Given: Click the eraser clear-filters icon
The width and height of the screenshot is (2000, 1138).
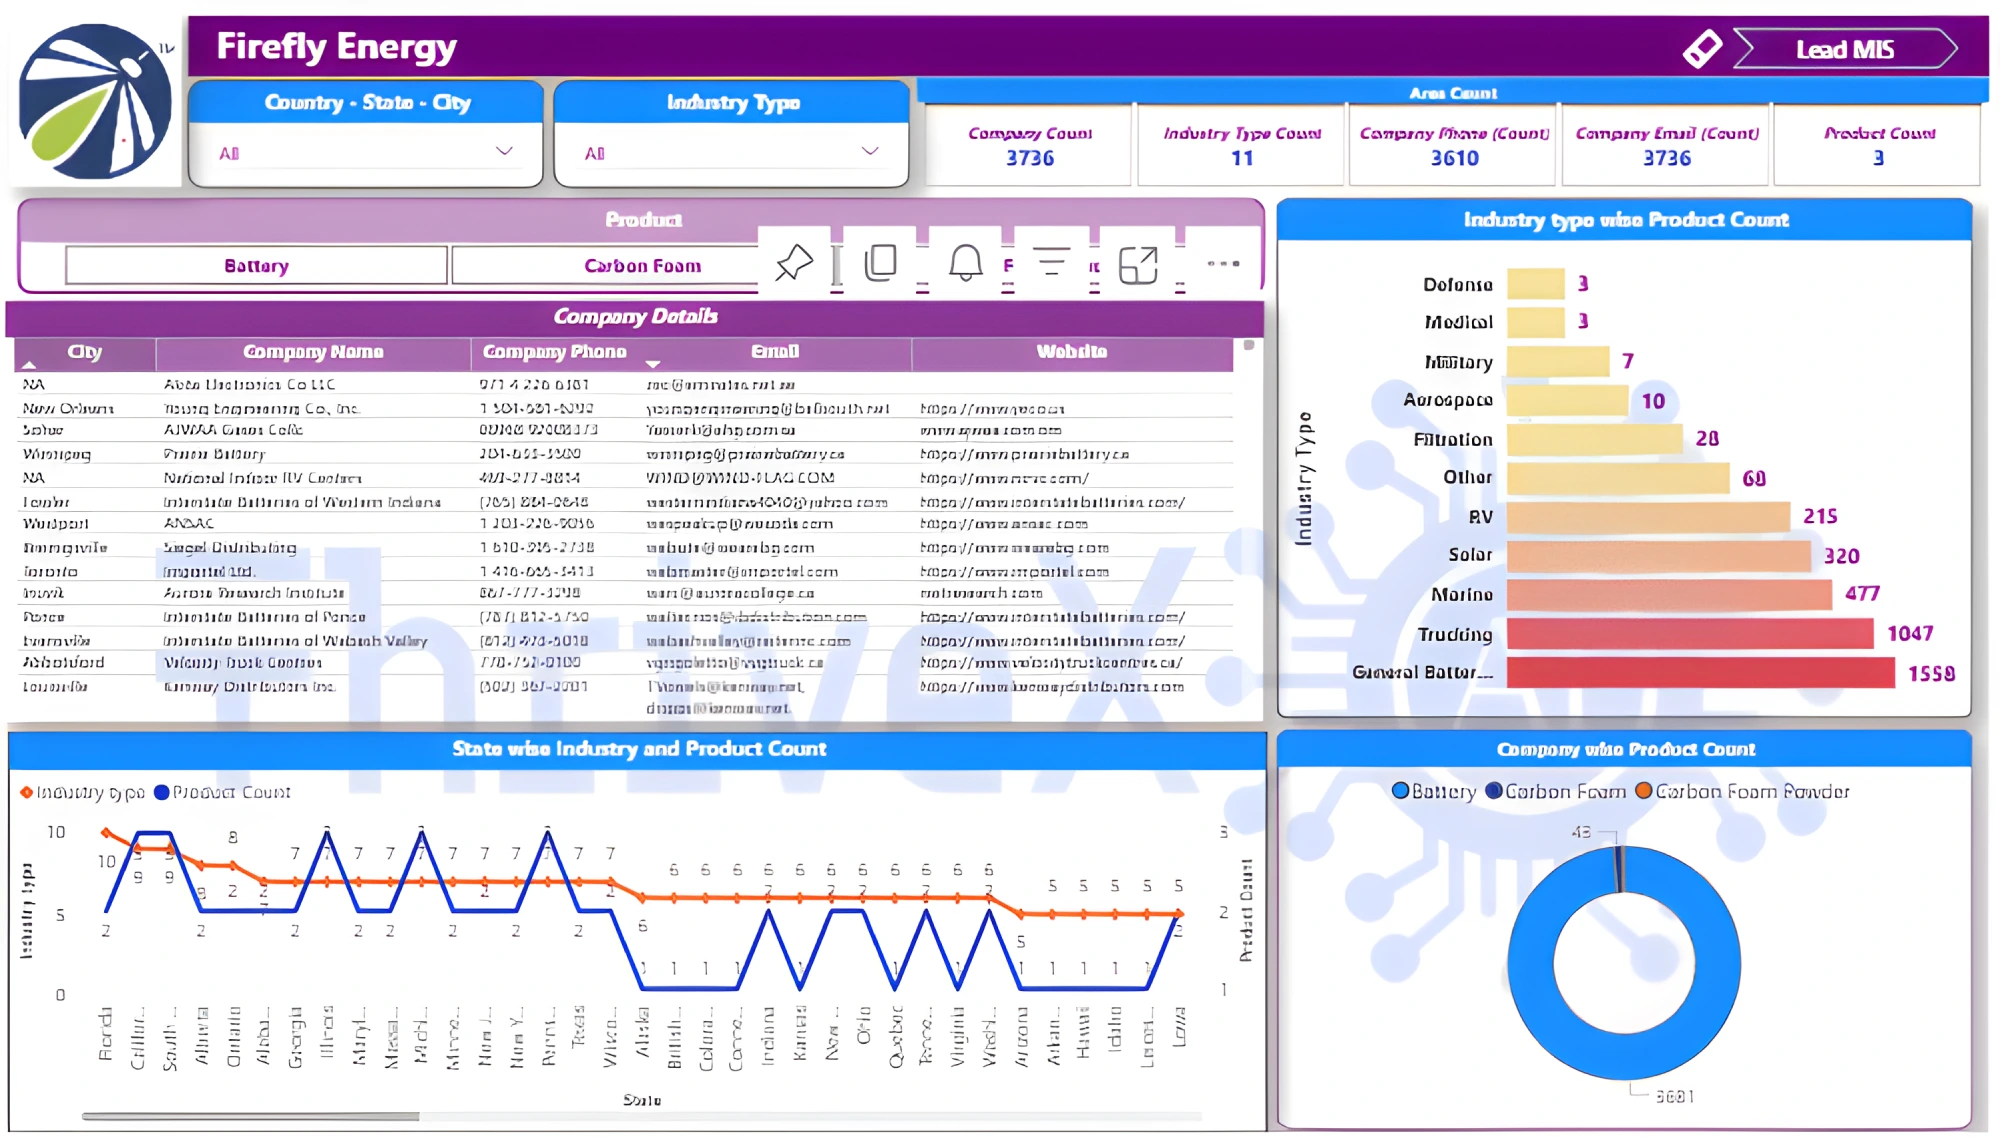Looking at the screenshot, I should [x=1701, y=48].
